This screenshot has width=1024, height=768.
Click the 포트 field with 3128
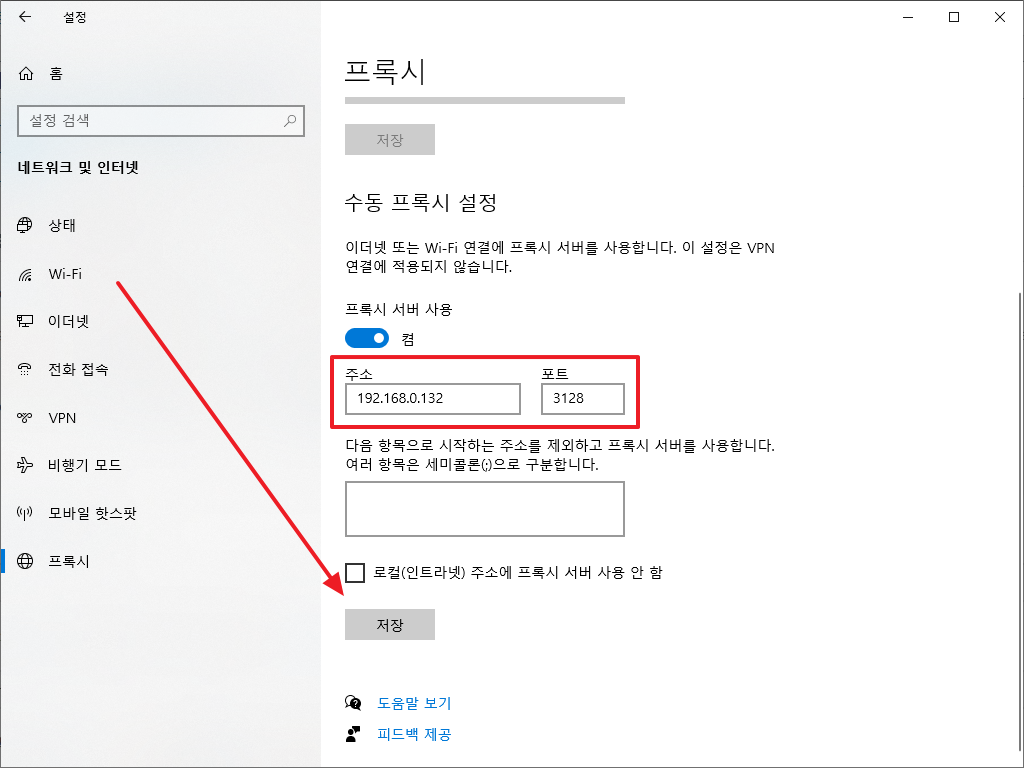click(x=583, y=398)
